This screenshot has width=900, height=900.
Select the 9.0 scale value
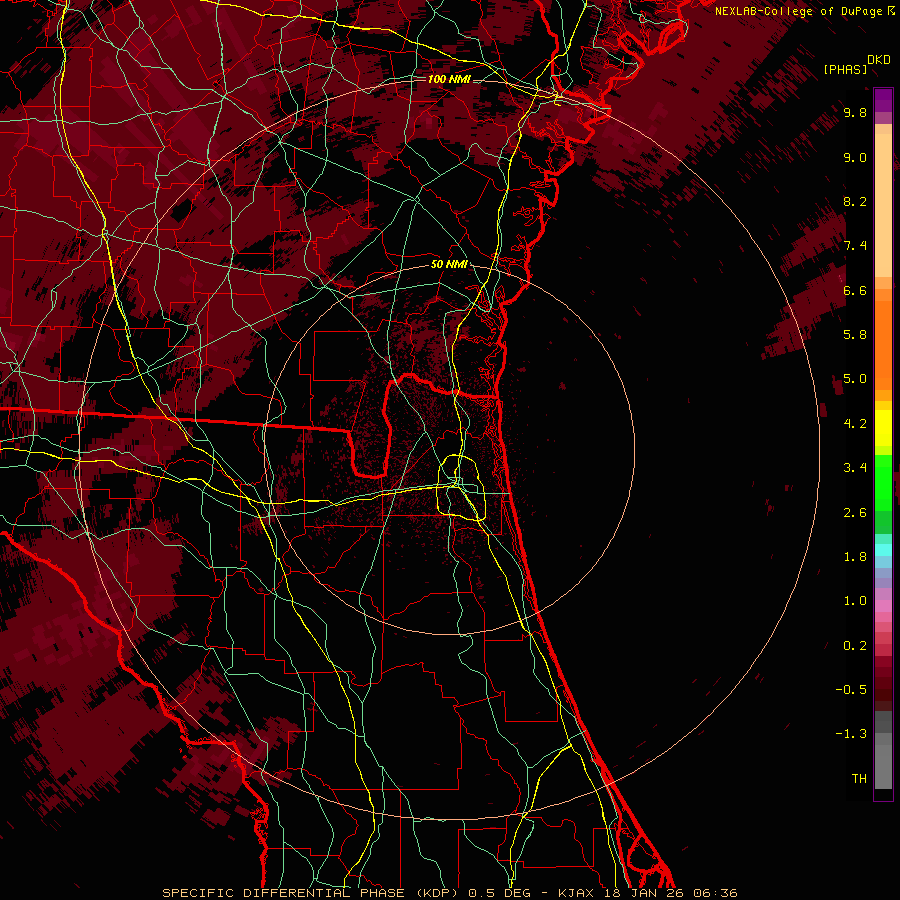pos(855,157)
